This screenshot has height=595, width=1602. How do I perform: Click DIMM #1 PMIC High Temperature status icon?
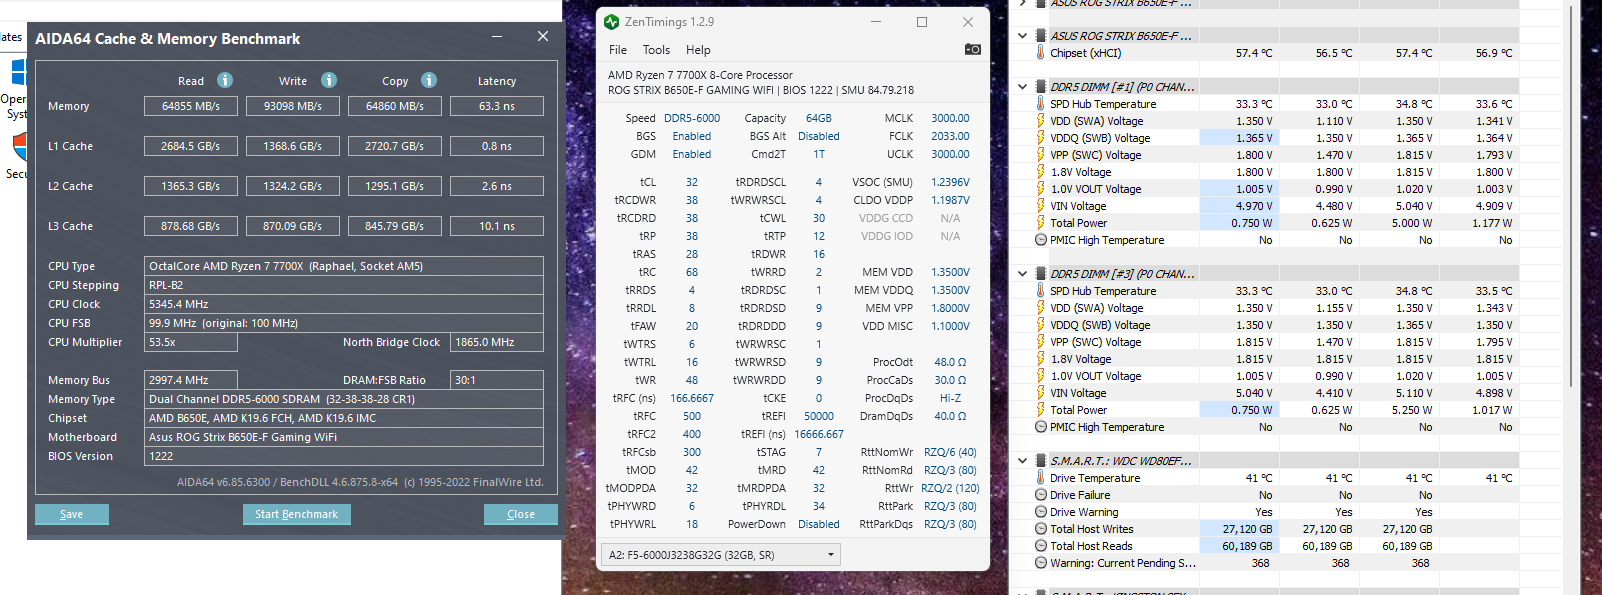tap(1040, 240)
